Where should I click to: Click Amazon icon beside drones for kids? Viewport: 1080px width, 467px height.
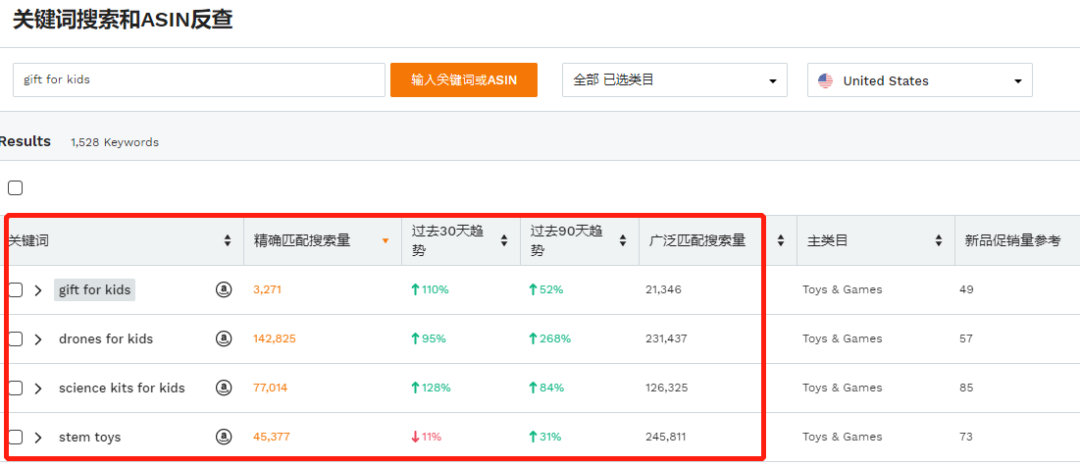[x=224, y=339]
